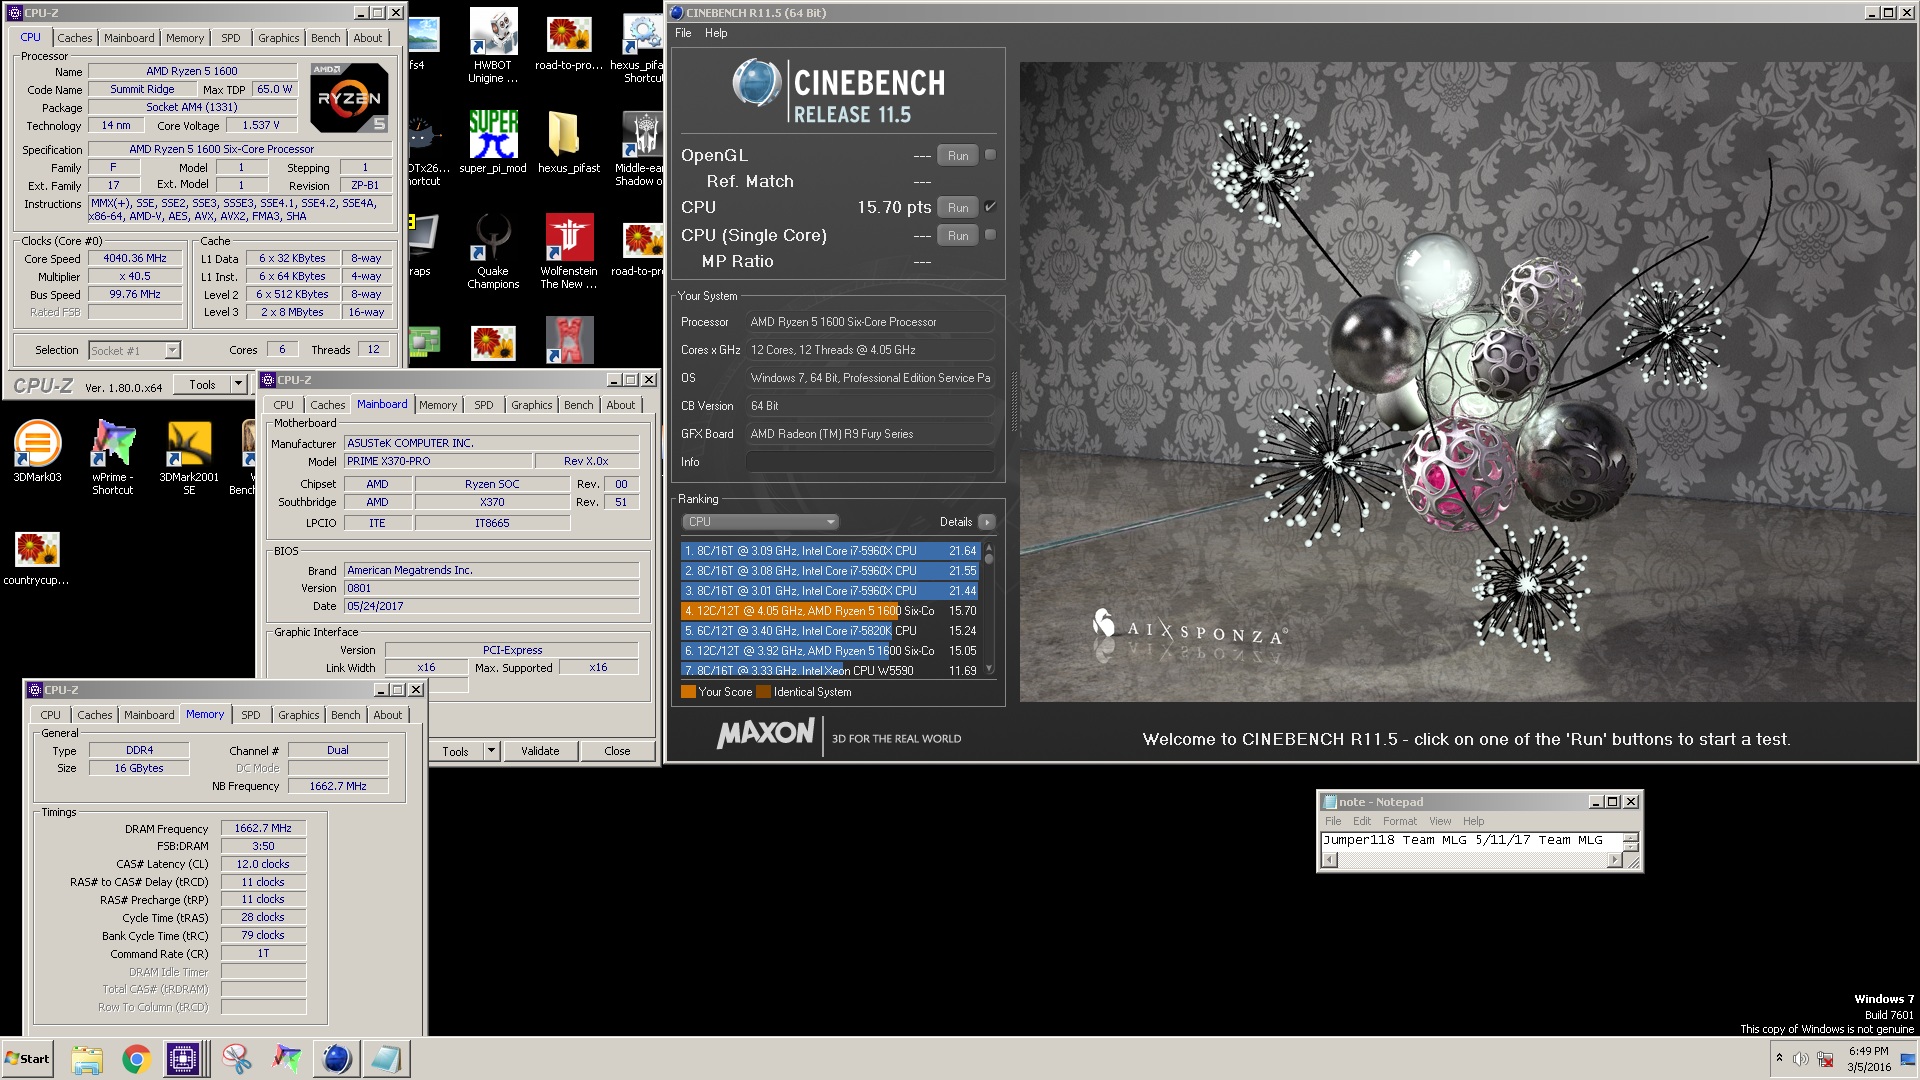The width and height of the screenshot is (1920, 1080).
Task: Open the Tools dropdown arrow in top CPU-Z
Action: [238, 384]
